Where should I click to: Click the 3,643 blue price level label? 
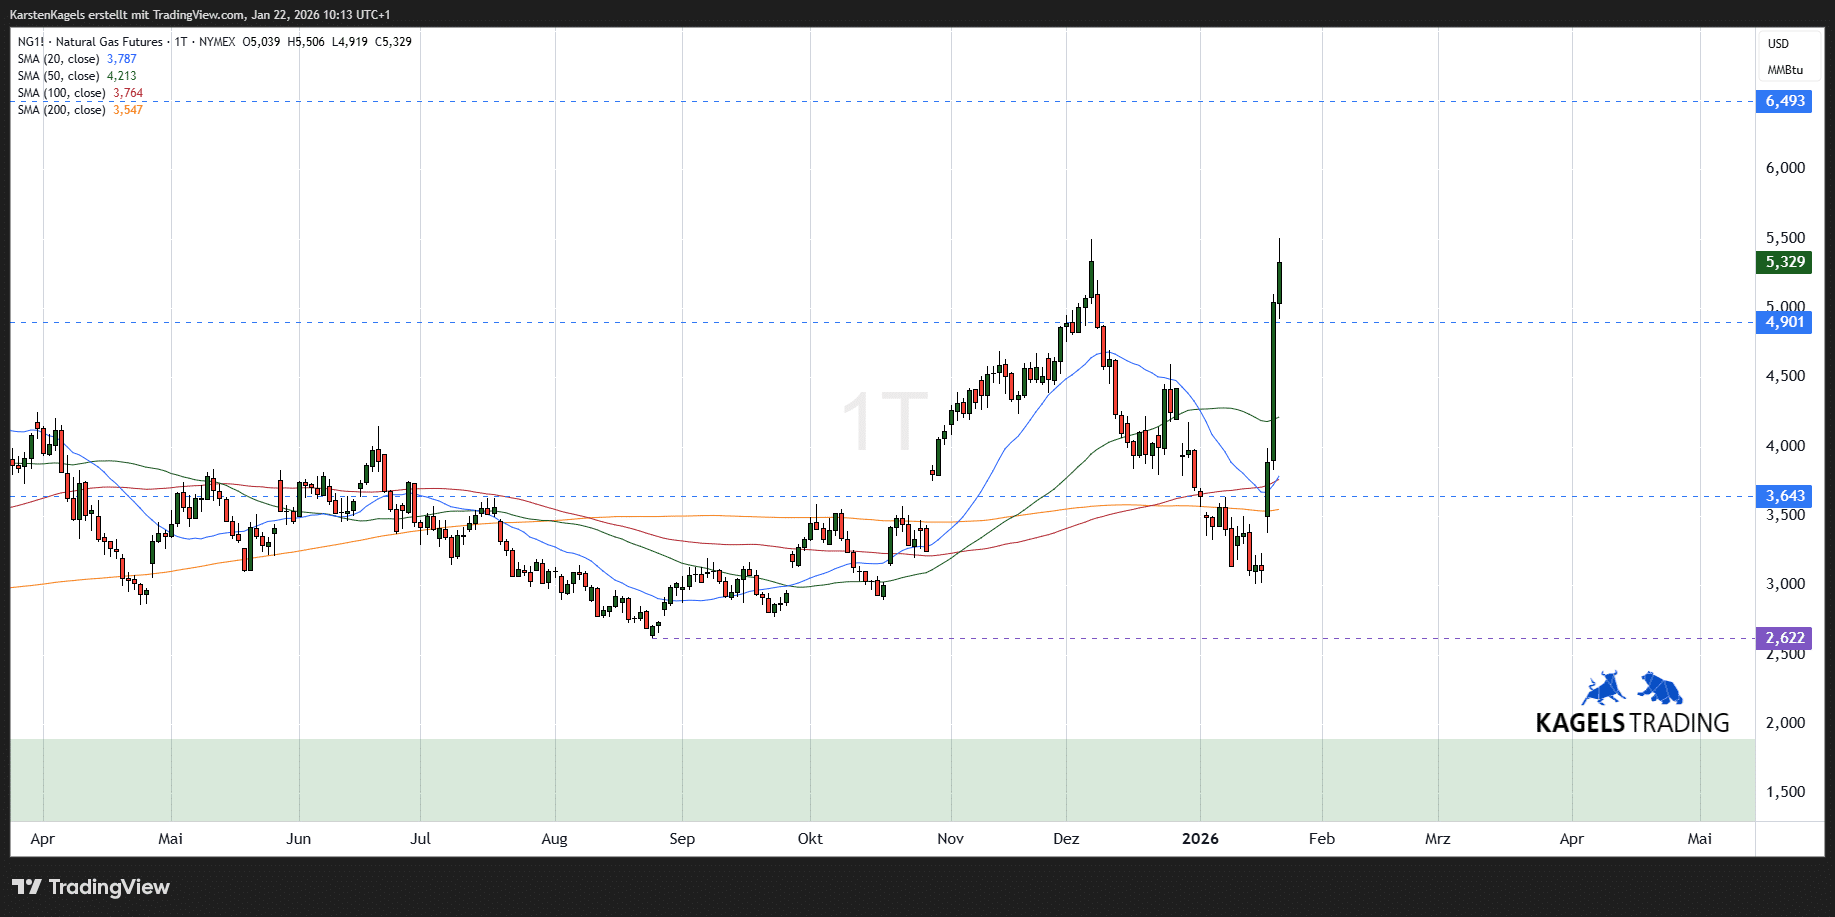[1784, 496]
